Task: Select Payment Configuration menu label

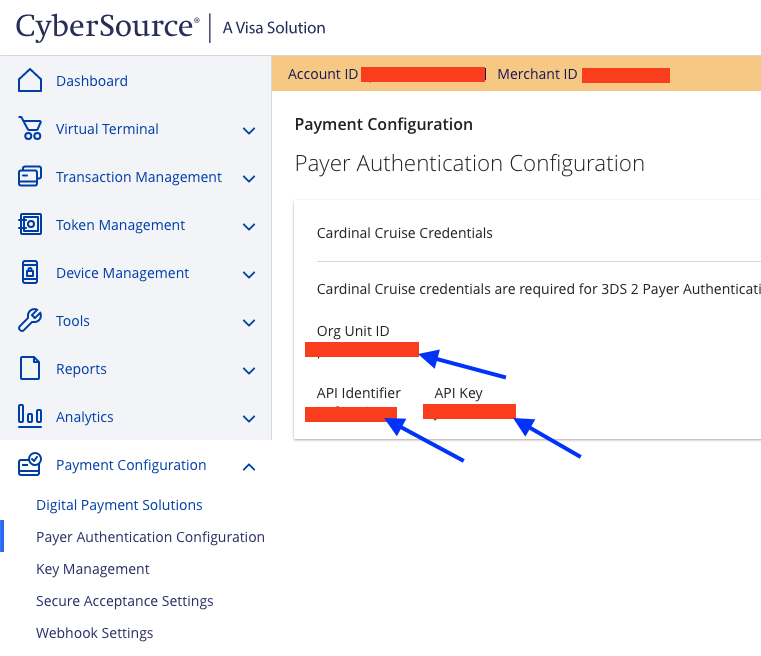Action: point(131,465)
